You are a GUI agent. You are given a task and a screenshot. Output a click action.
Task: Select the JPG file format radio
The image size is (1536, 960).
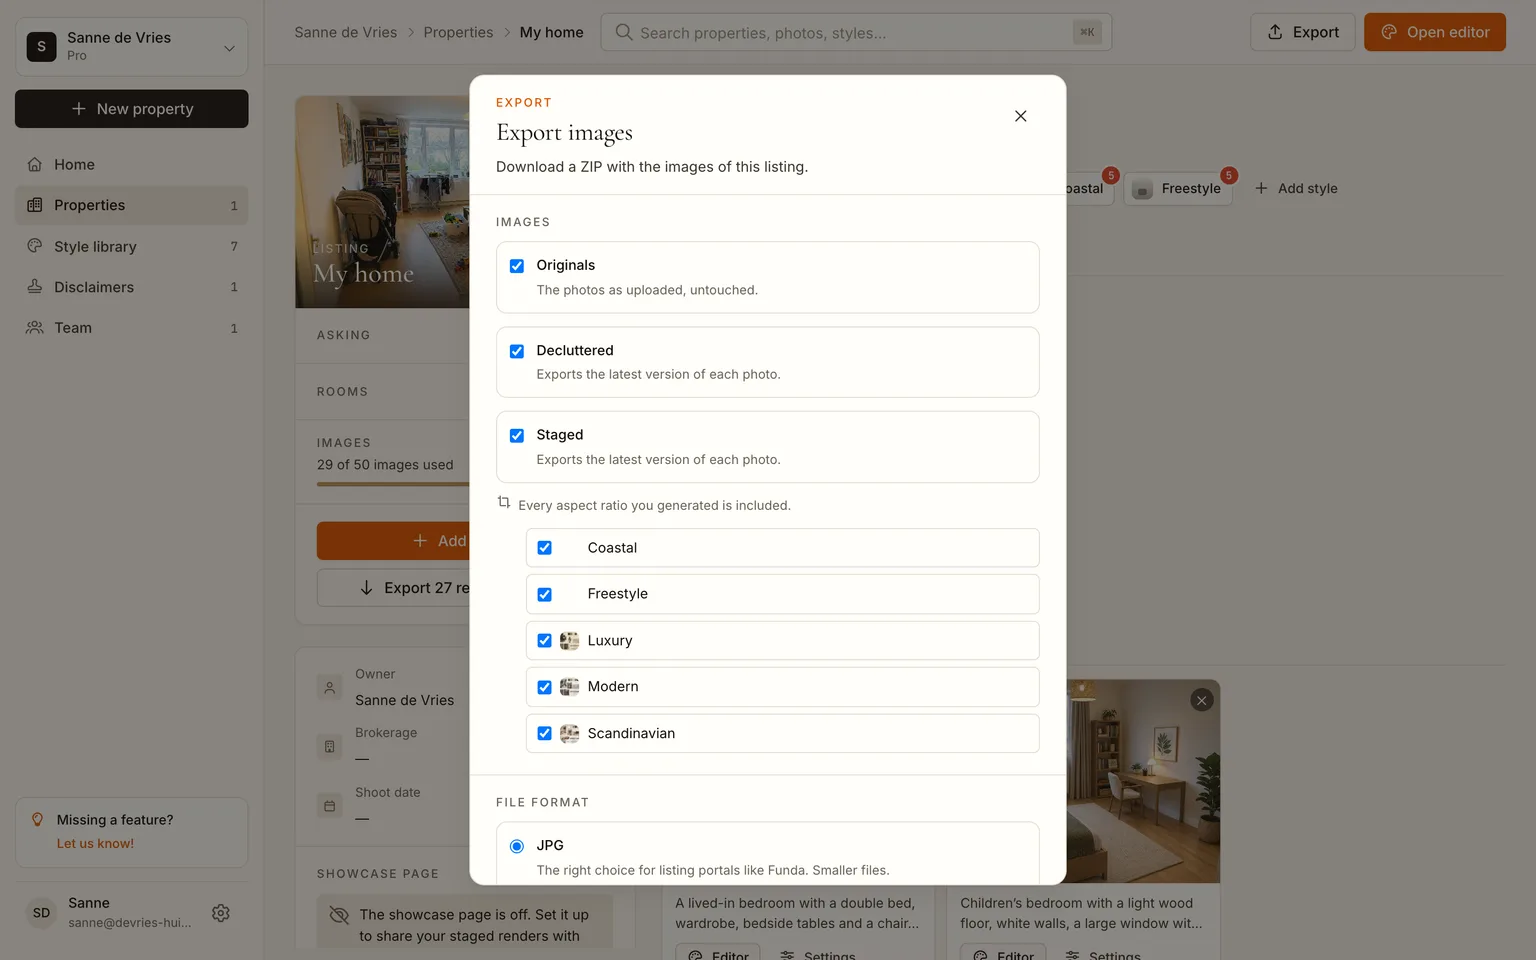pyautogui.click(x=517, y=846)
